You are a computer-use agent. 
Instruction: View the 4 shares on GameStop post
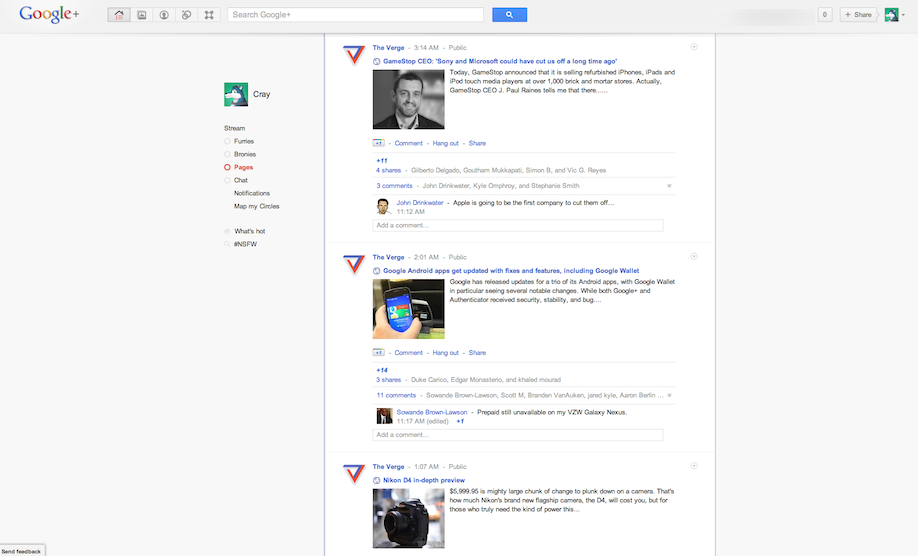point(388,170)
